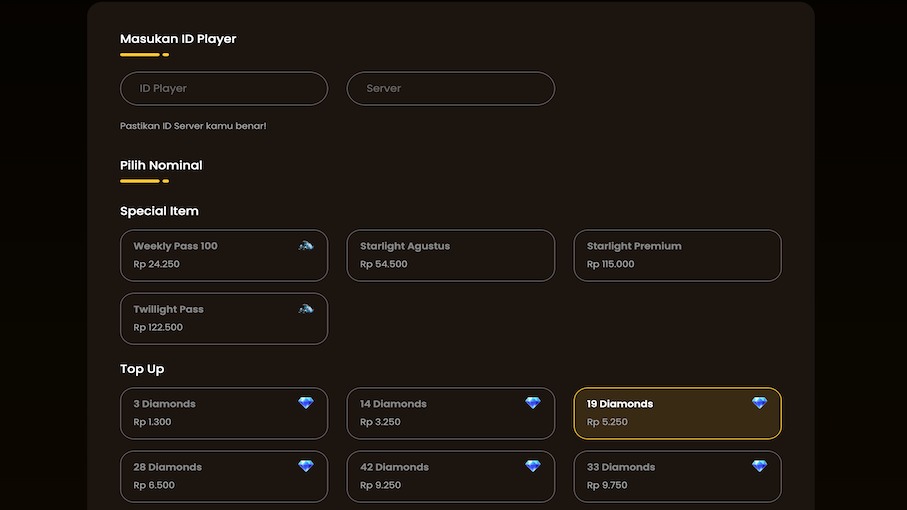Click diamond icon on 28 Diamonds card
The width and height of the screenshot is (907, 510).
(x=306, y=466)
